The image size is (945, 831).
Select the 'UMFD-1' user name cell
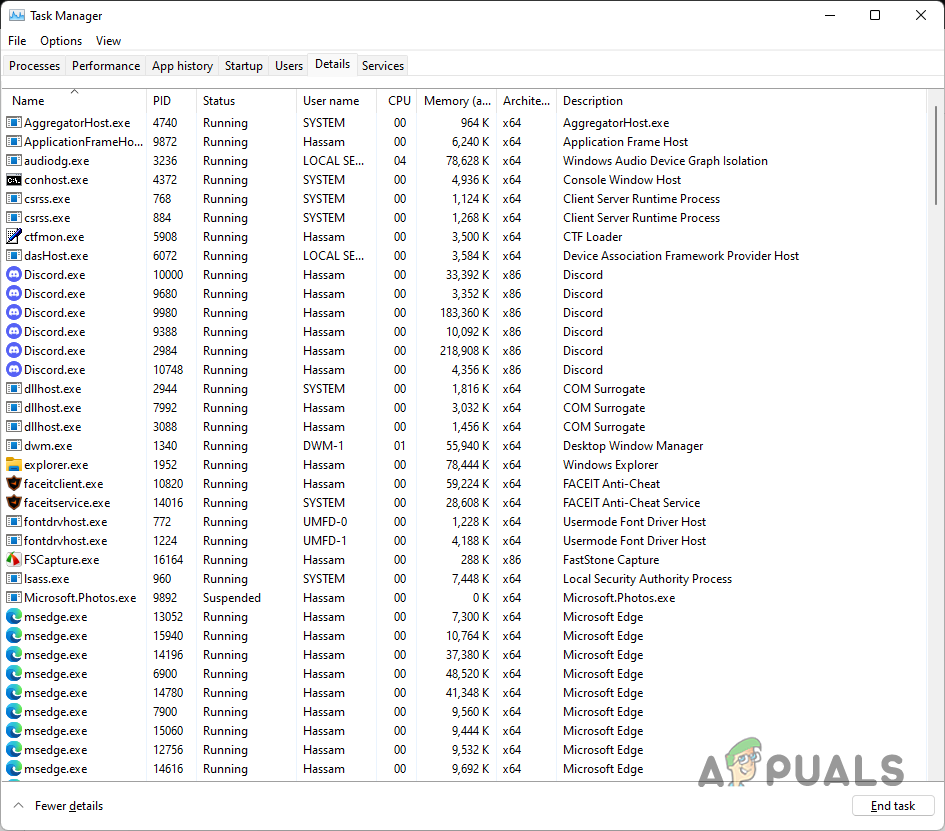pyautogui.click(x=325, y=541)
